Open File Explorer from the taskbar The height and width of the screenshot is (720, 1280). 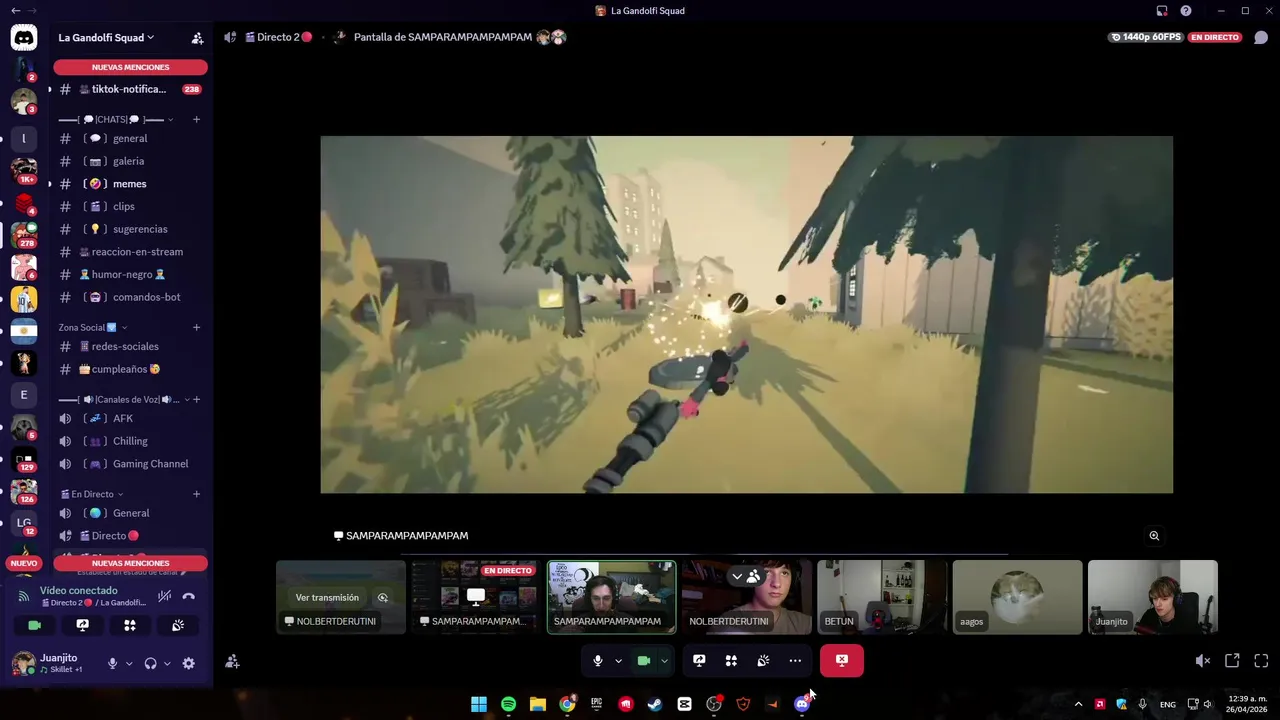pyautogui.click(x=538, y=704)
